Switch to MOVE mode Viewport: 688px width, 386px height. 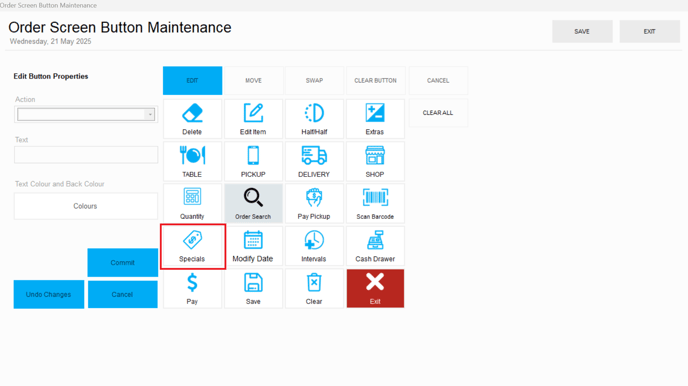[253, 81]
